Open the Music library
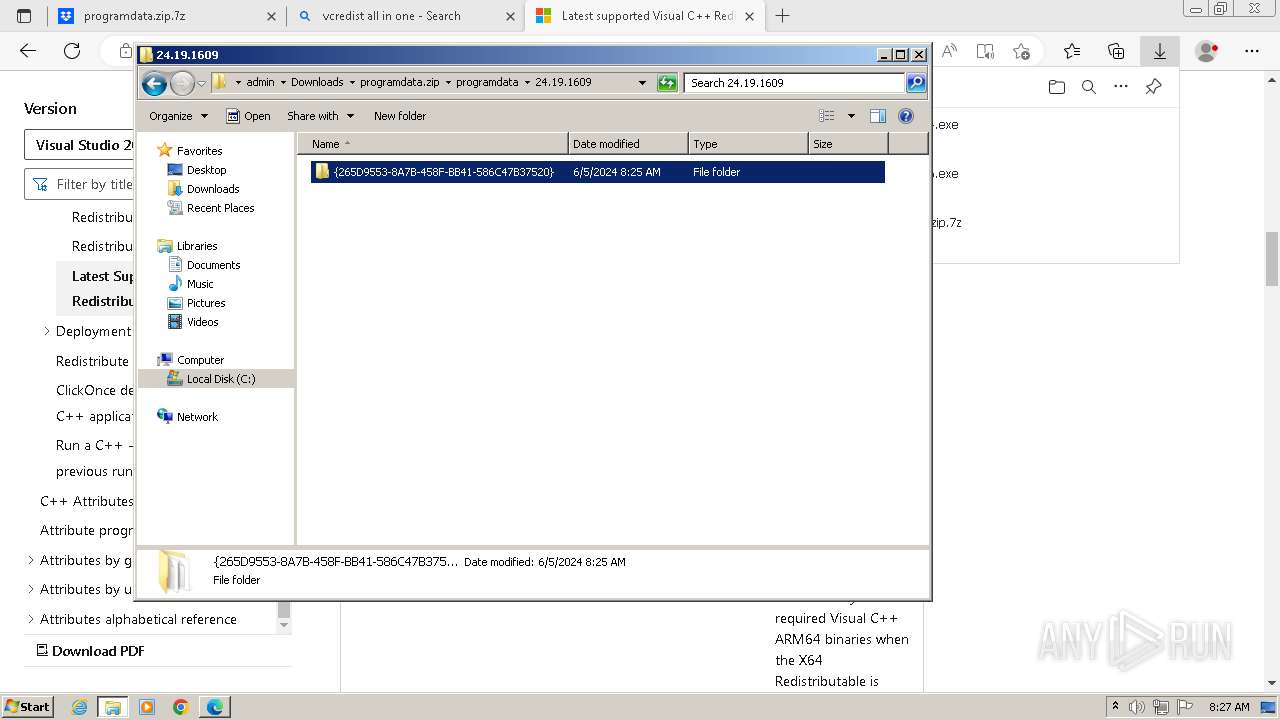The image size is (1280, 720). [200, 284]
